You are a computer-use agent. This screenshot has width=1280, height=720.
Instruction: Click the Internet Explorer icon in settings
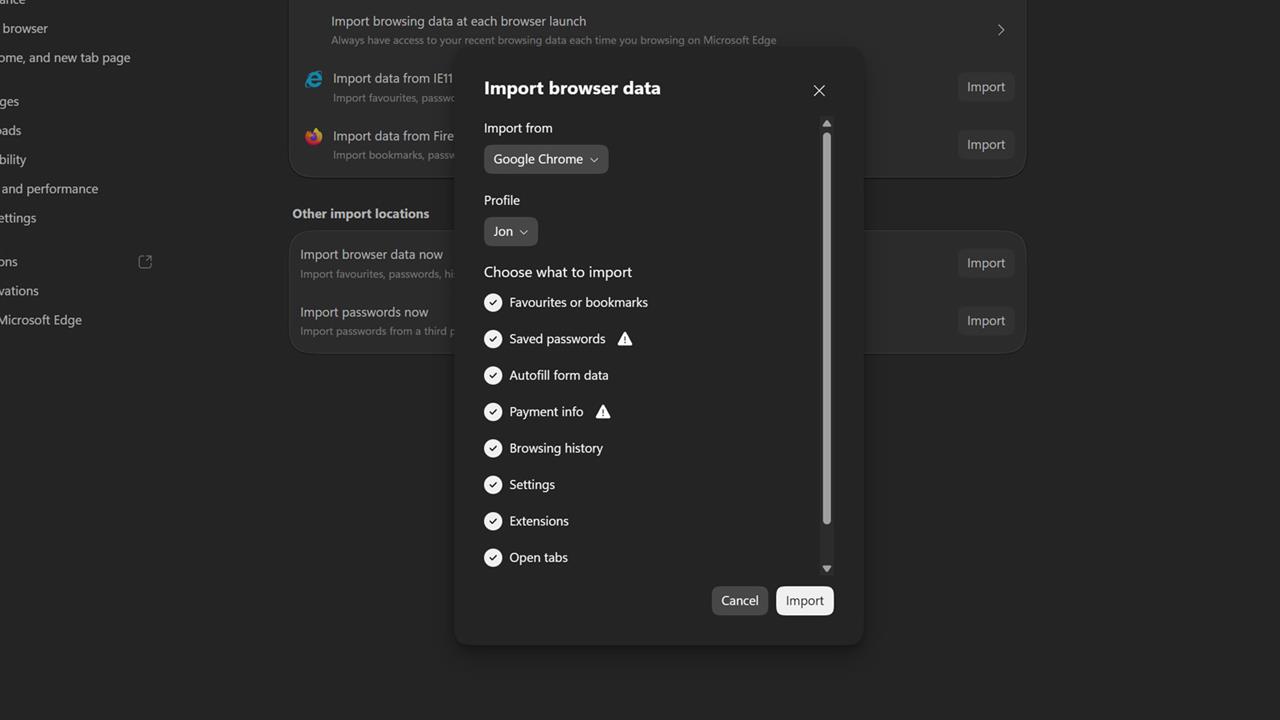314,79
